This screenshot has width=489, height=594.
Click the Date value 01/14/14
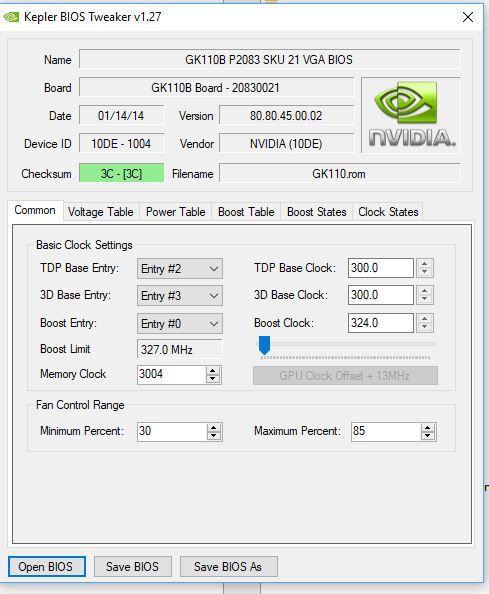[121, 116]
